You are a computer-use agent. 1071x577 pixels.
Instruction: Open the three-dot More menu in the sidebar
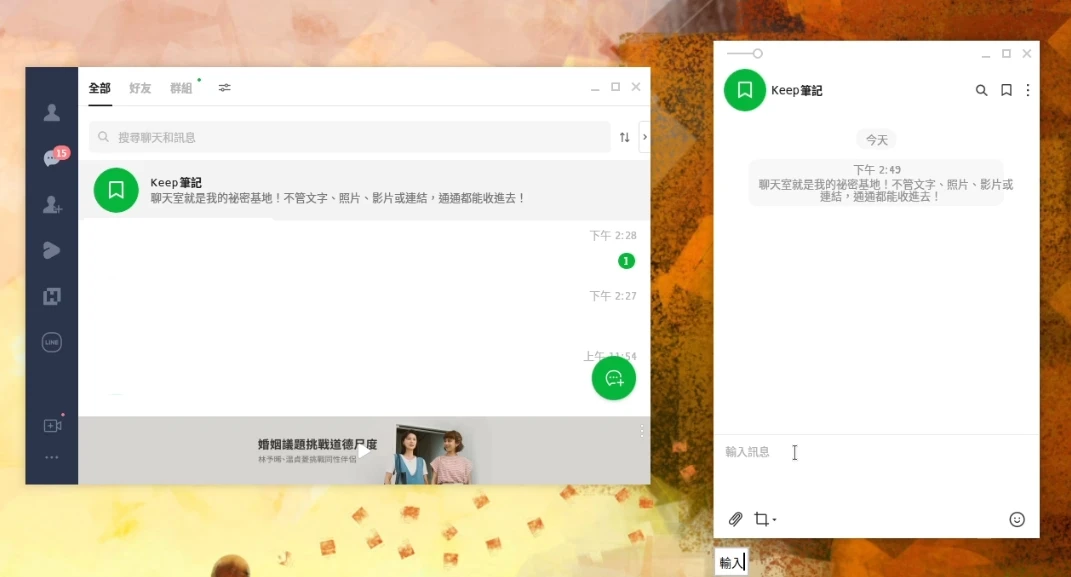point(52,458)
